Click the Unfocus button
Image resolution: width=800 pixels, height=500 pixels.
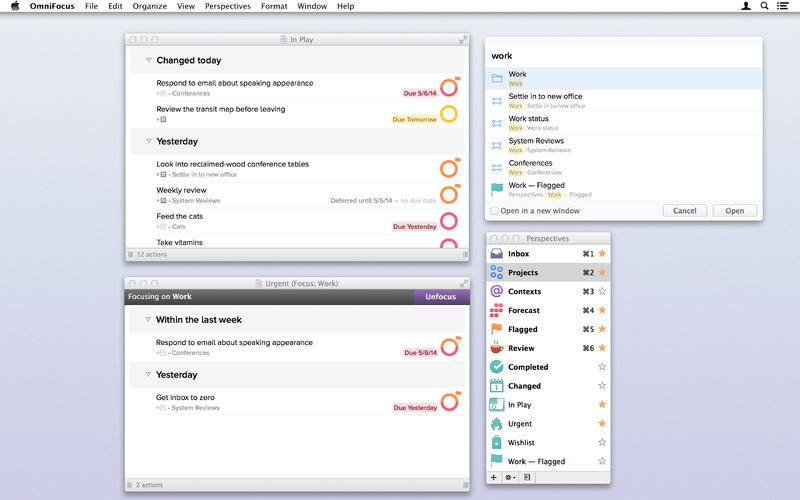440,297
